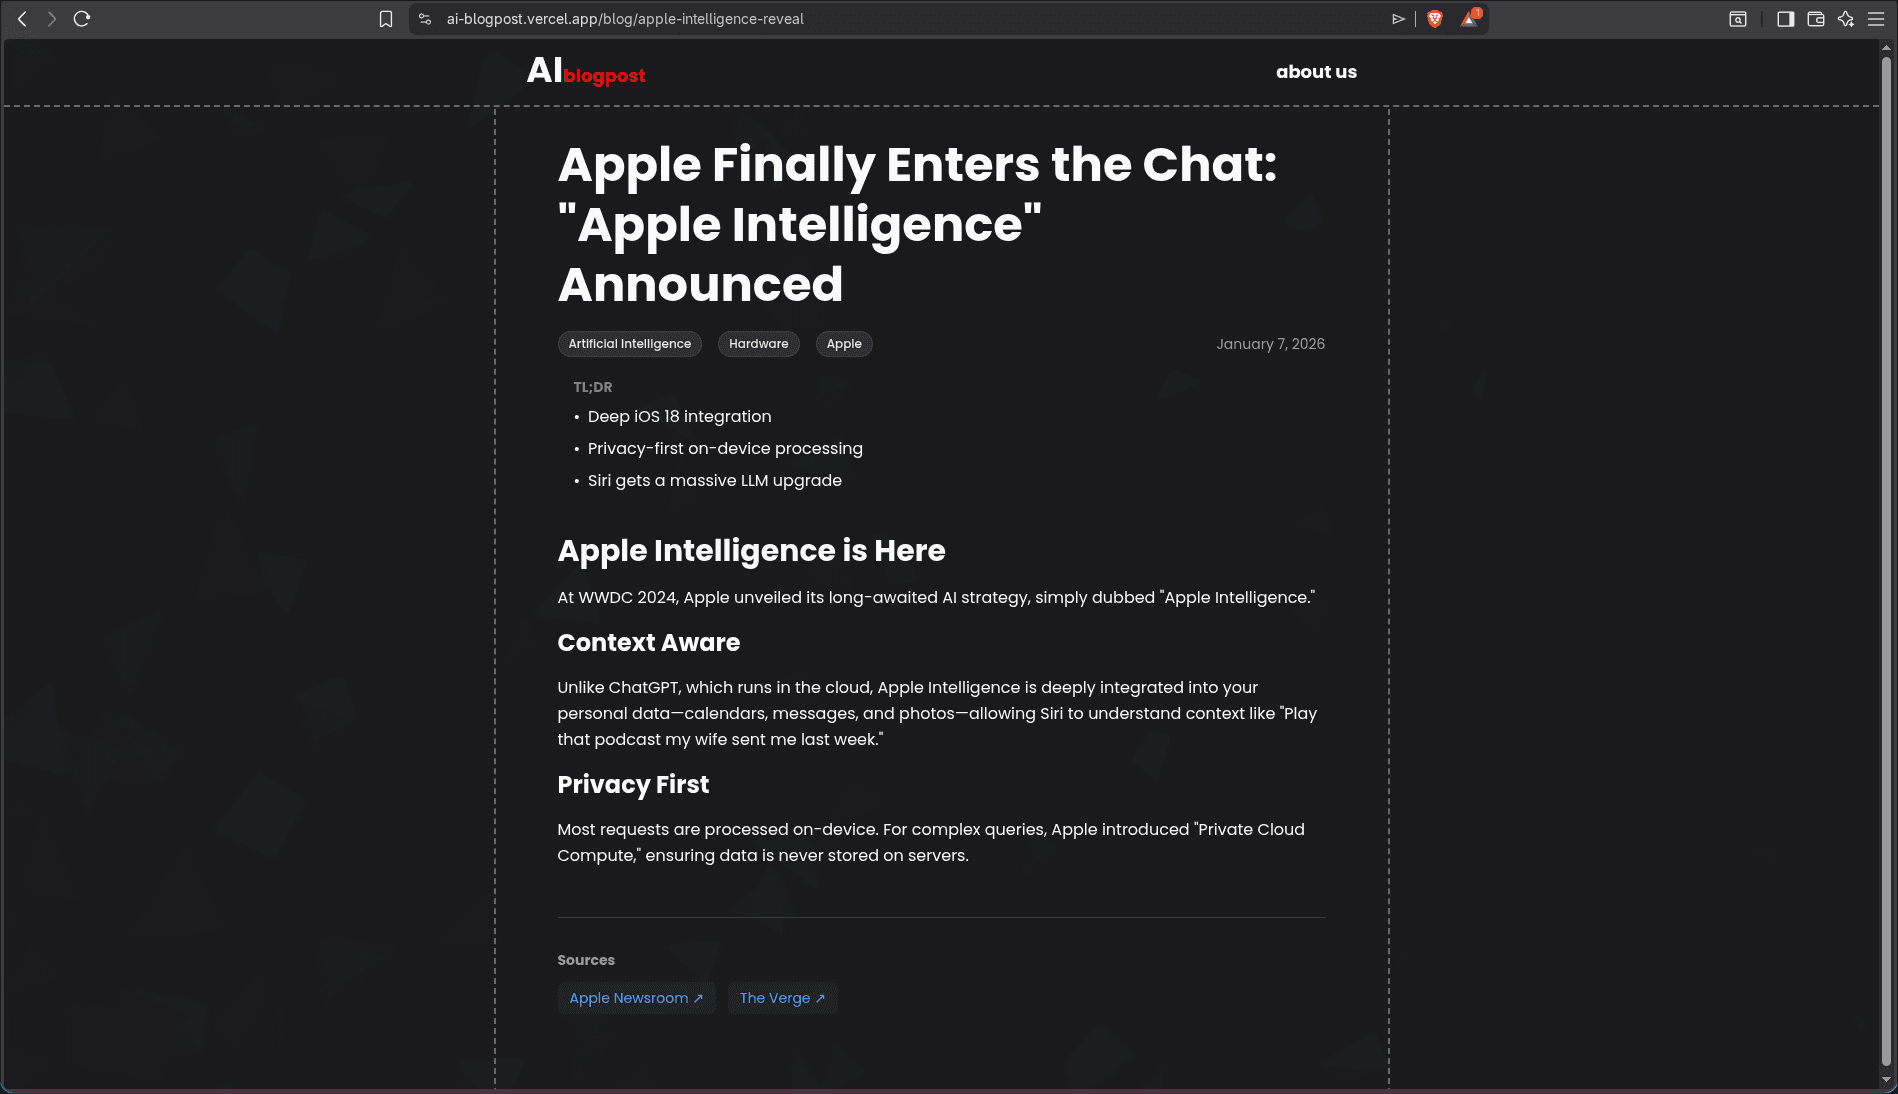
Task: Click 'Privacy-first on-device processing' bullet
Action: tap(725, 449)
